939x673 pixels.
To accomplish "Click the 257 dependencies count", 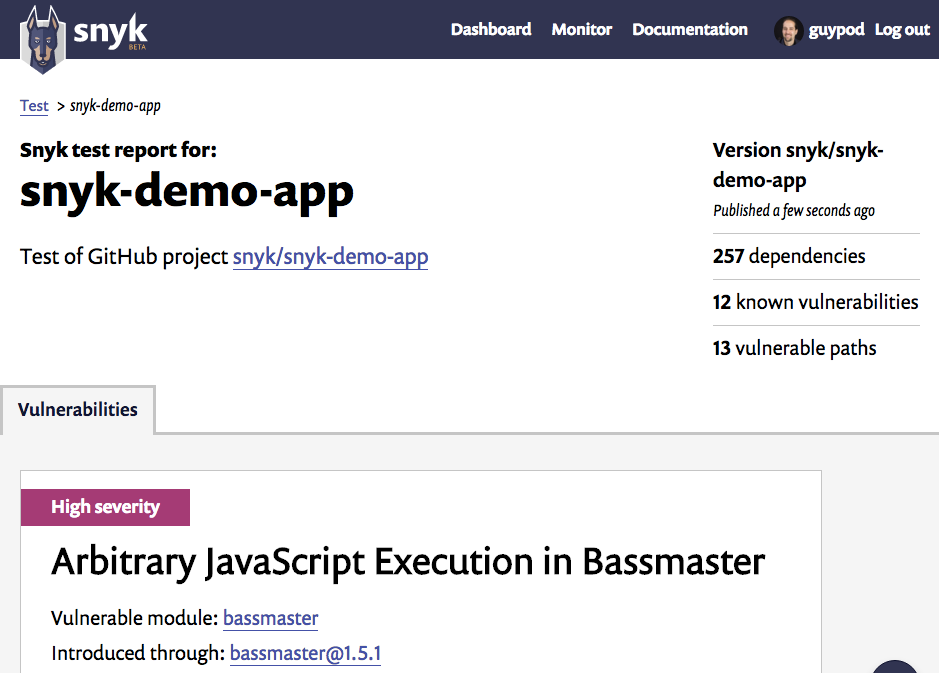I will pos(789,256).
